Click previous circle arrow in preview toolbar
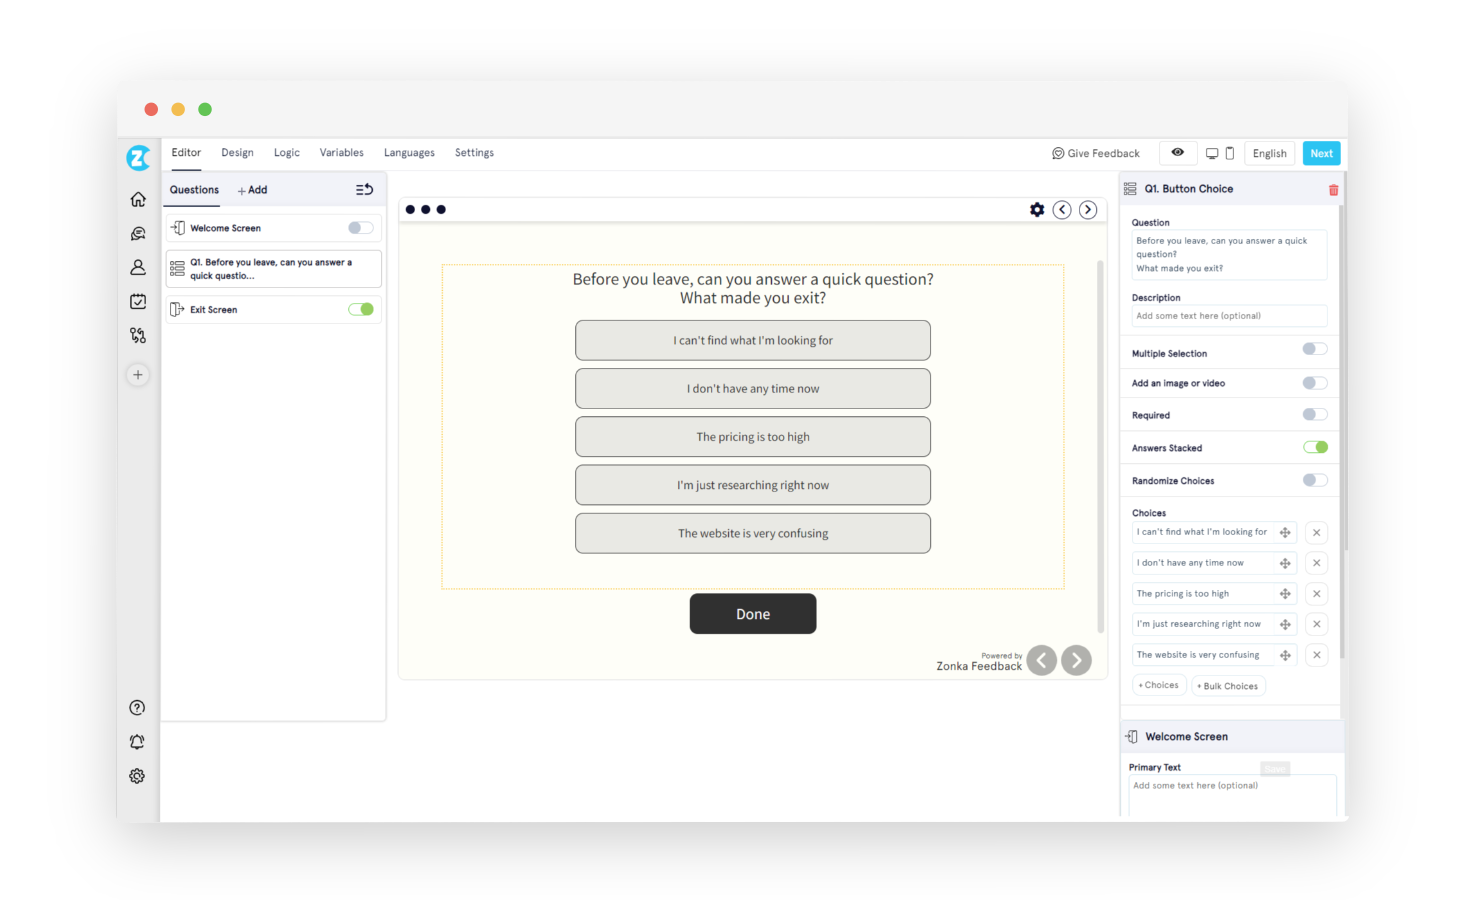Viewport: 1466px width, 900px height. coord(1062,209)
